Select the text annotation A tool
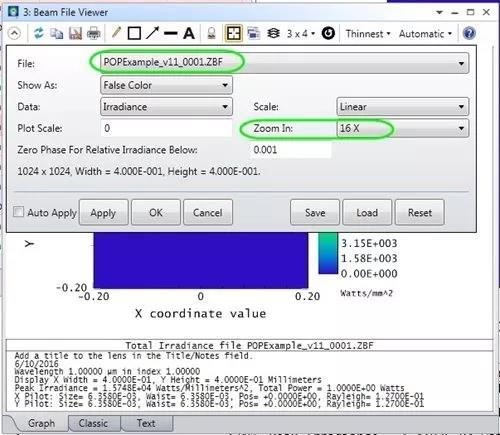This screenshot has height=435, width=500. [189, 33]
